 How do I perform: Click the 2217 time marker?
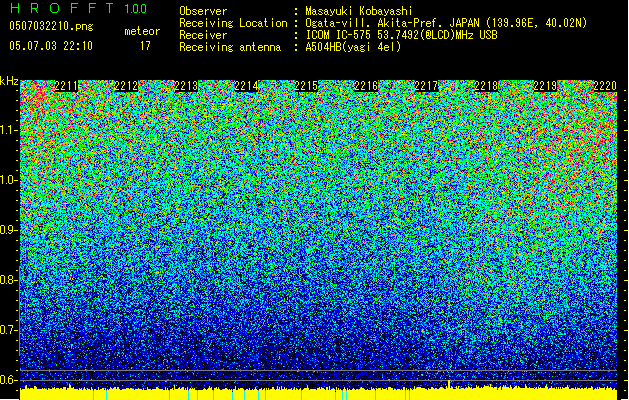pyautogui.click(x=426, y=86)
